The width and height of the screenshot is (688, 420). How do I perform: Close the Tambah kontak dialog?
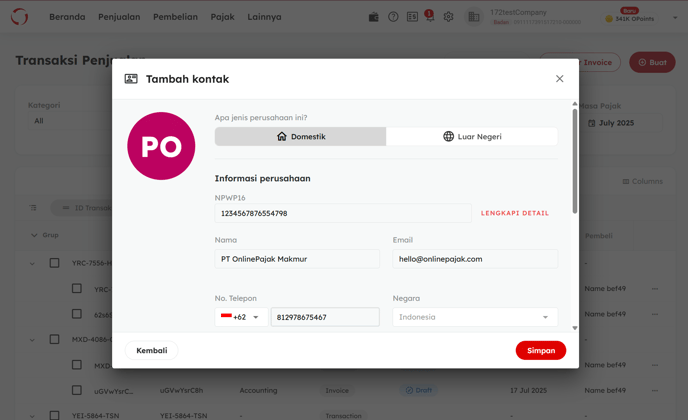coord(559,79)
